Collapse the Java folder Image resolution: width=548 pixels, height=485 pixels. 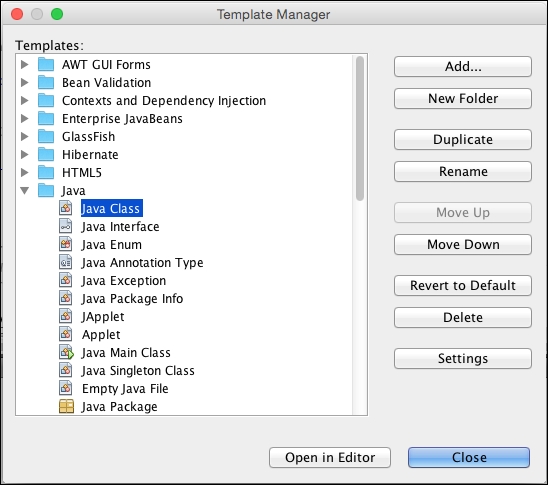(x=24, y=191)
